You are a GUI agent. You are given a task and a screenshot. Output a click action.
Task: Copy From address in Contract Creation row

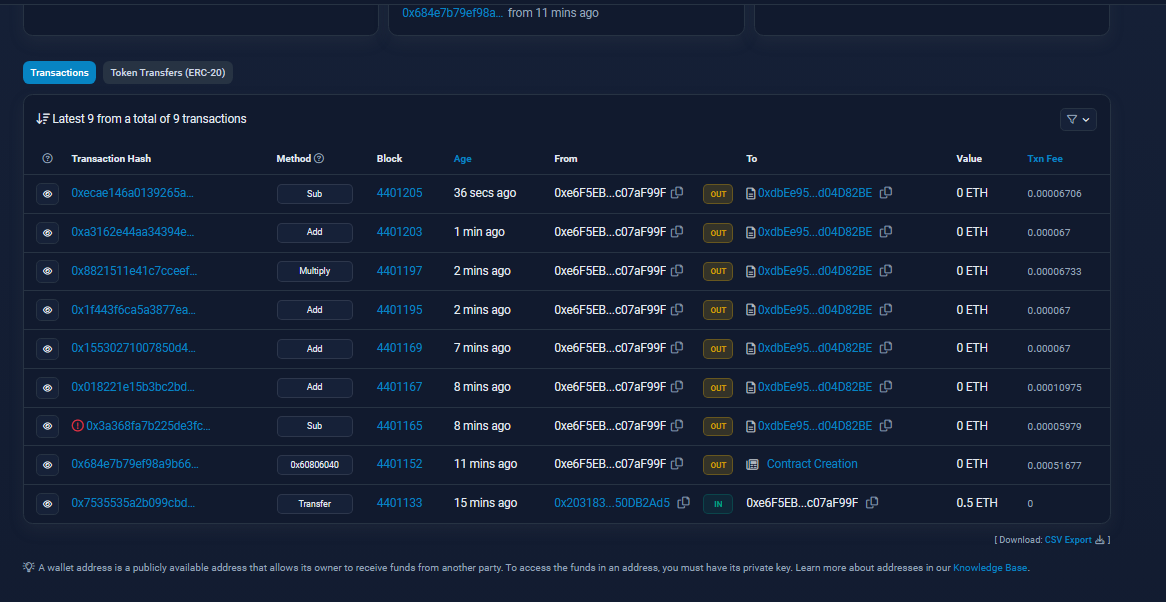677,464
